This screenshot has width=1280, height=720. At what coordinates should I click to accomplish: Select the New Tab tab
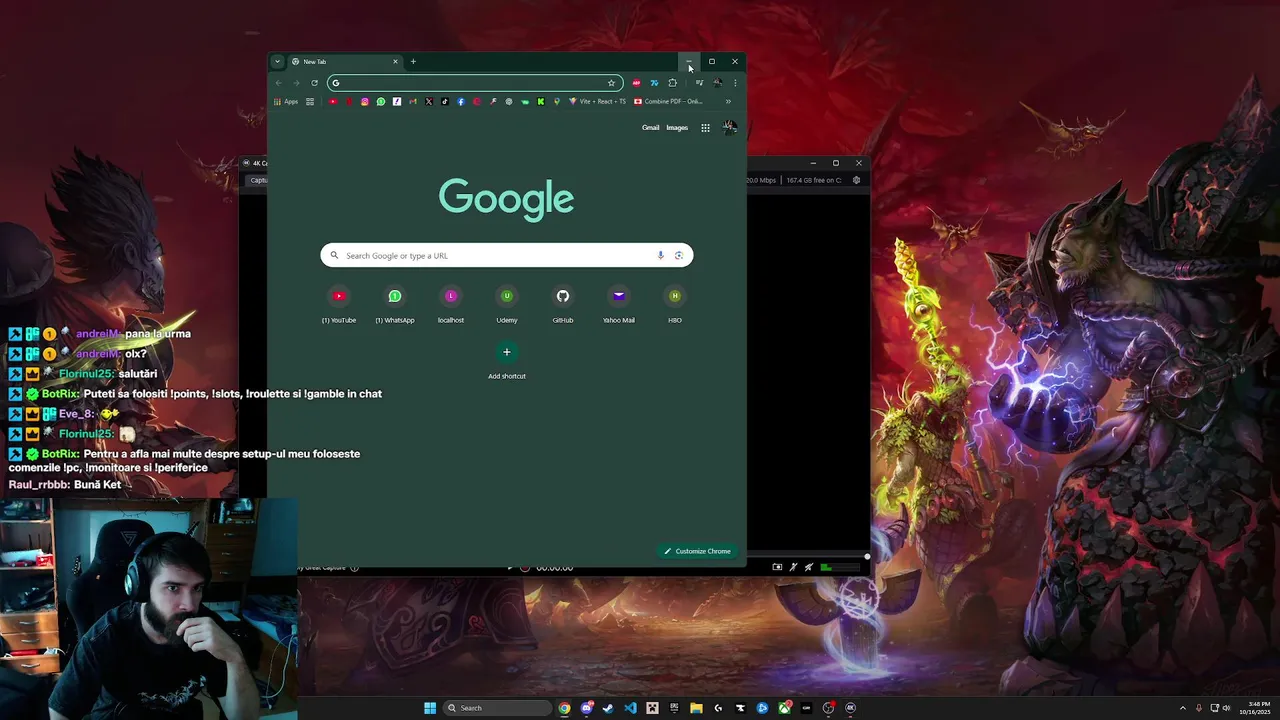point(344,61)
